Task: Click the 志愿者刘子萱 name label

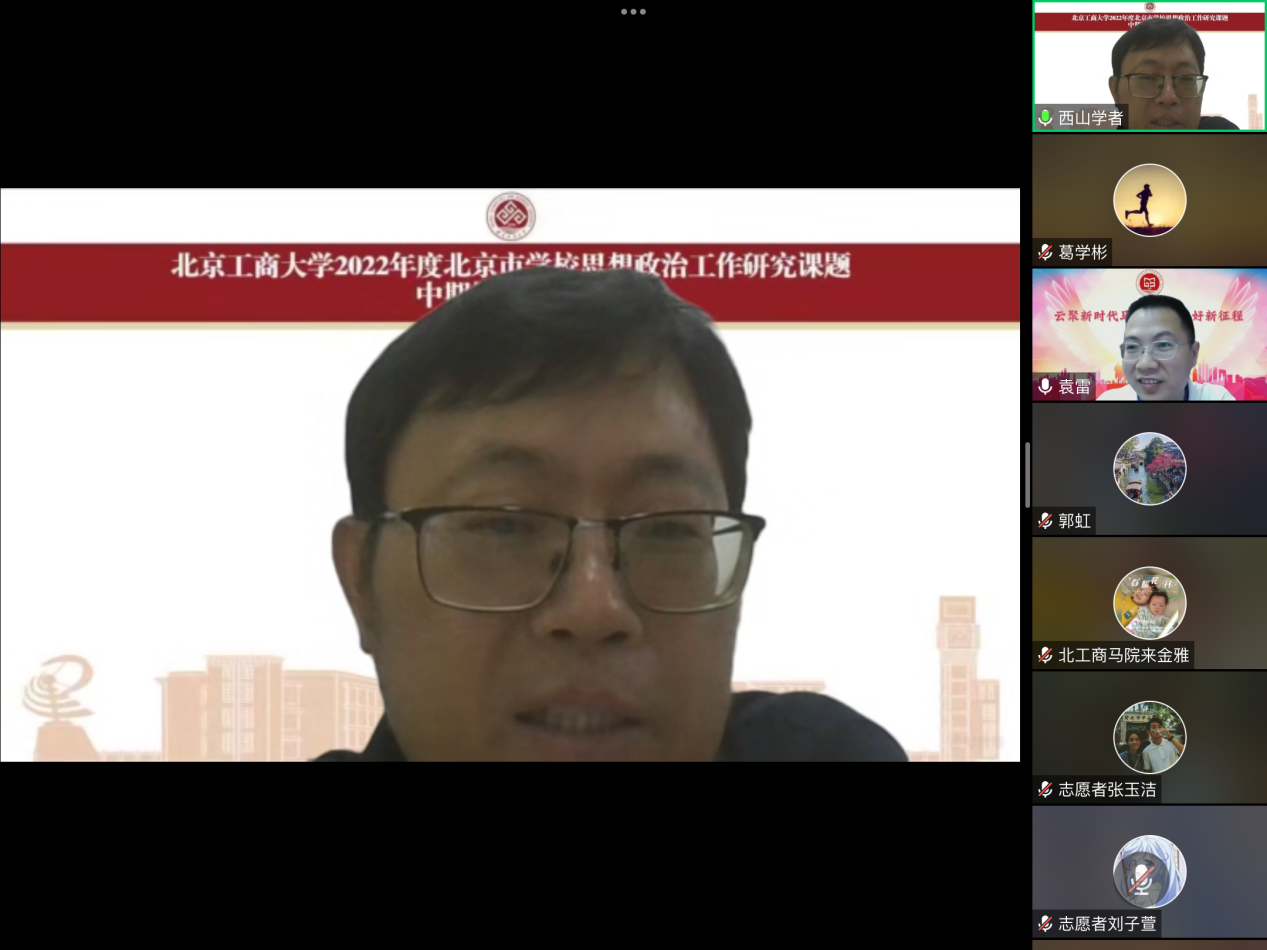Action: pos(1107,924)
